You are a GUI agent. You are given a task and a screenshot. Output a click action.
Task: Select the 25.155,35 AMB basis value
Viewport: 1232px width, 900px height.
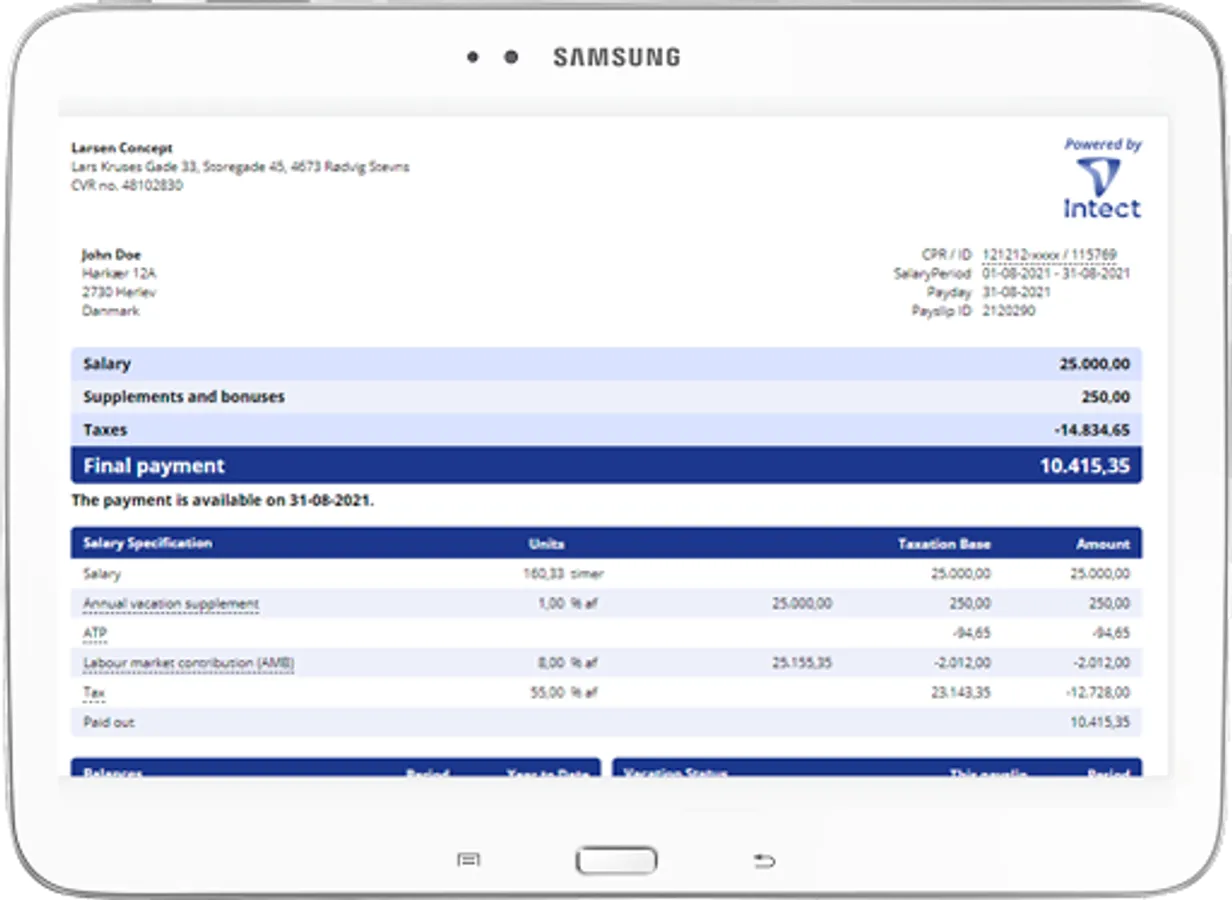pos(801,663)
